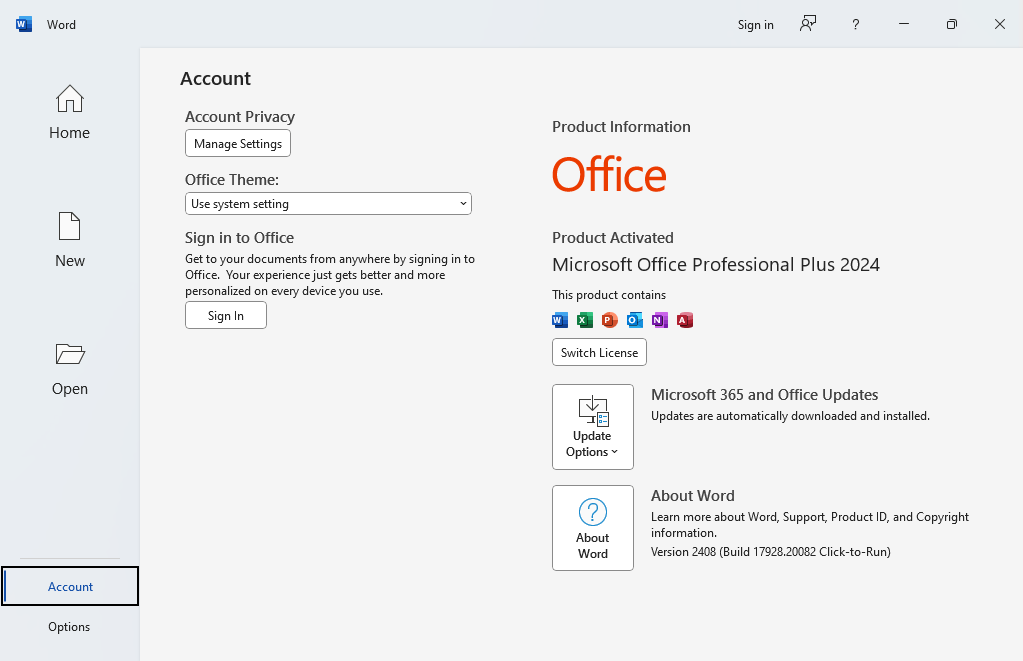Click Sign in link in title bar

(755, 24)
